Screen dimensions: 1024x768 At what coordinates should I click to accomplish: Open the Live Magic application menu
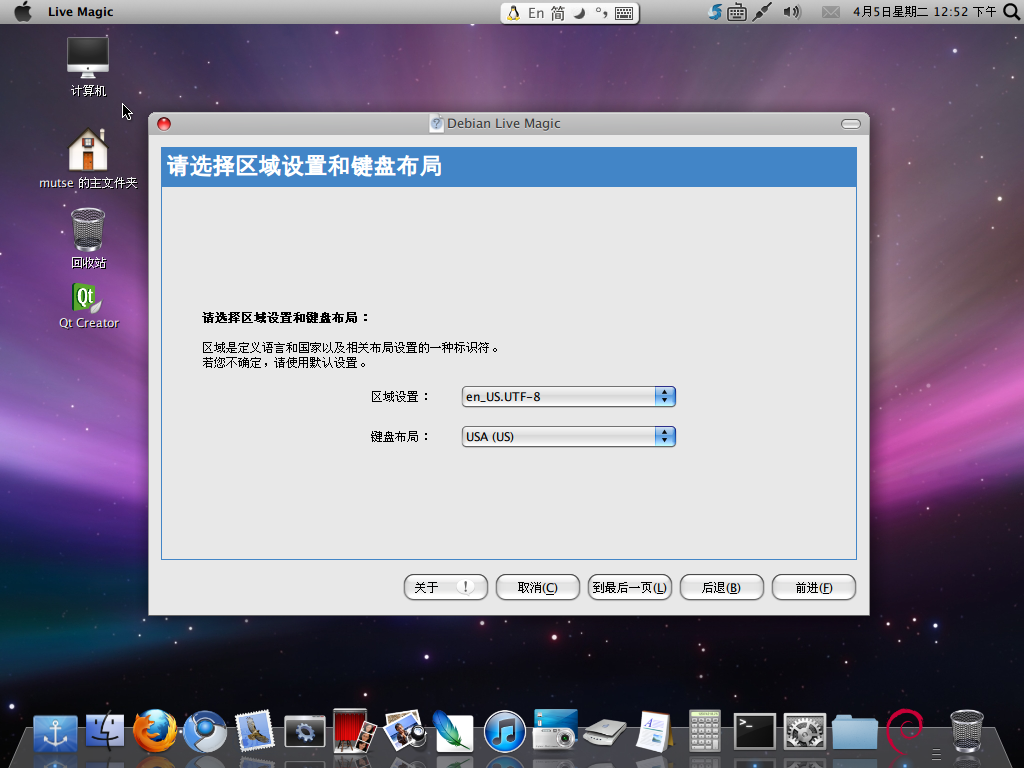80,12
